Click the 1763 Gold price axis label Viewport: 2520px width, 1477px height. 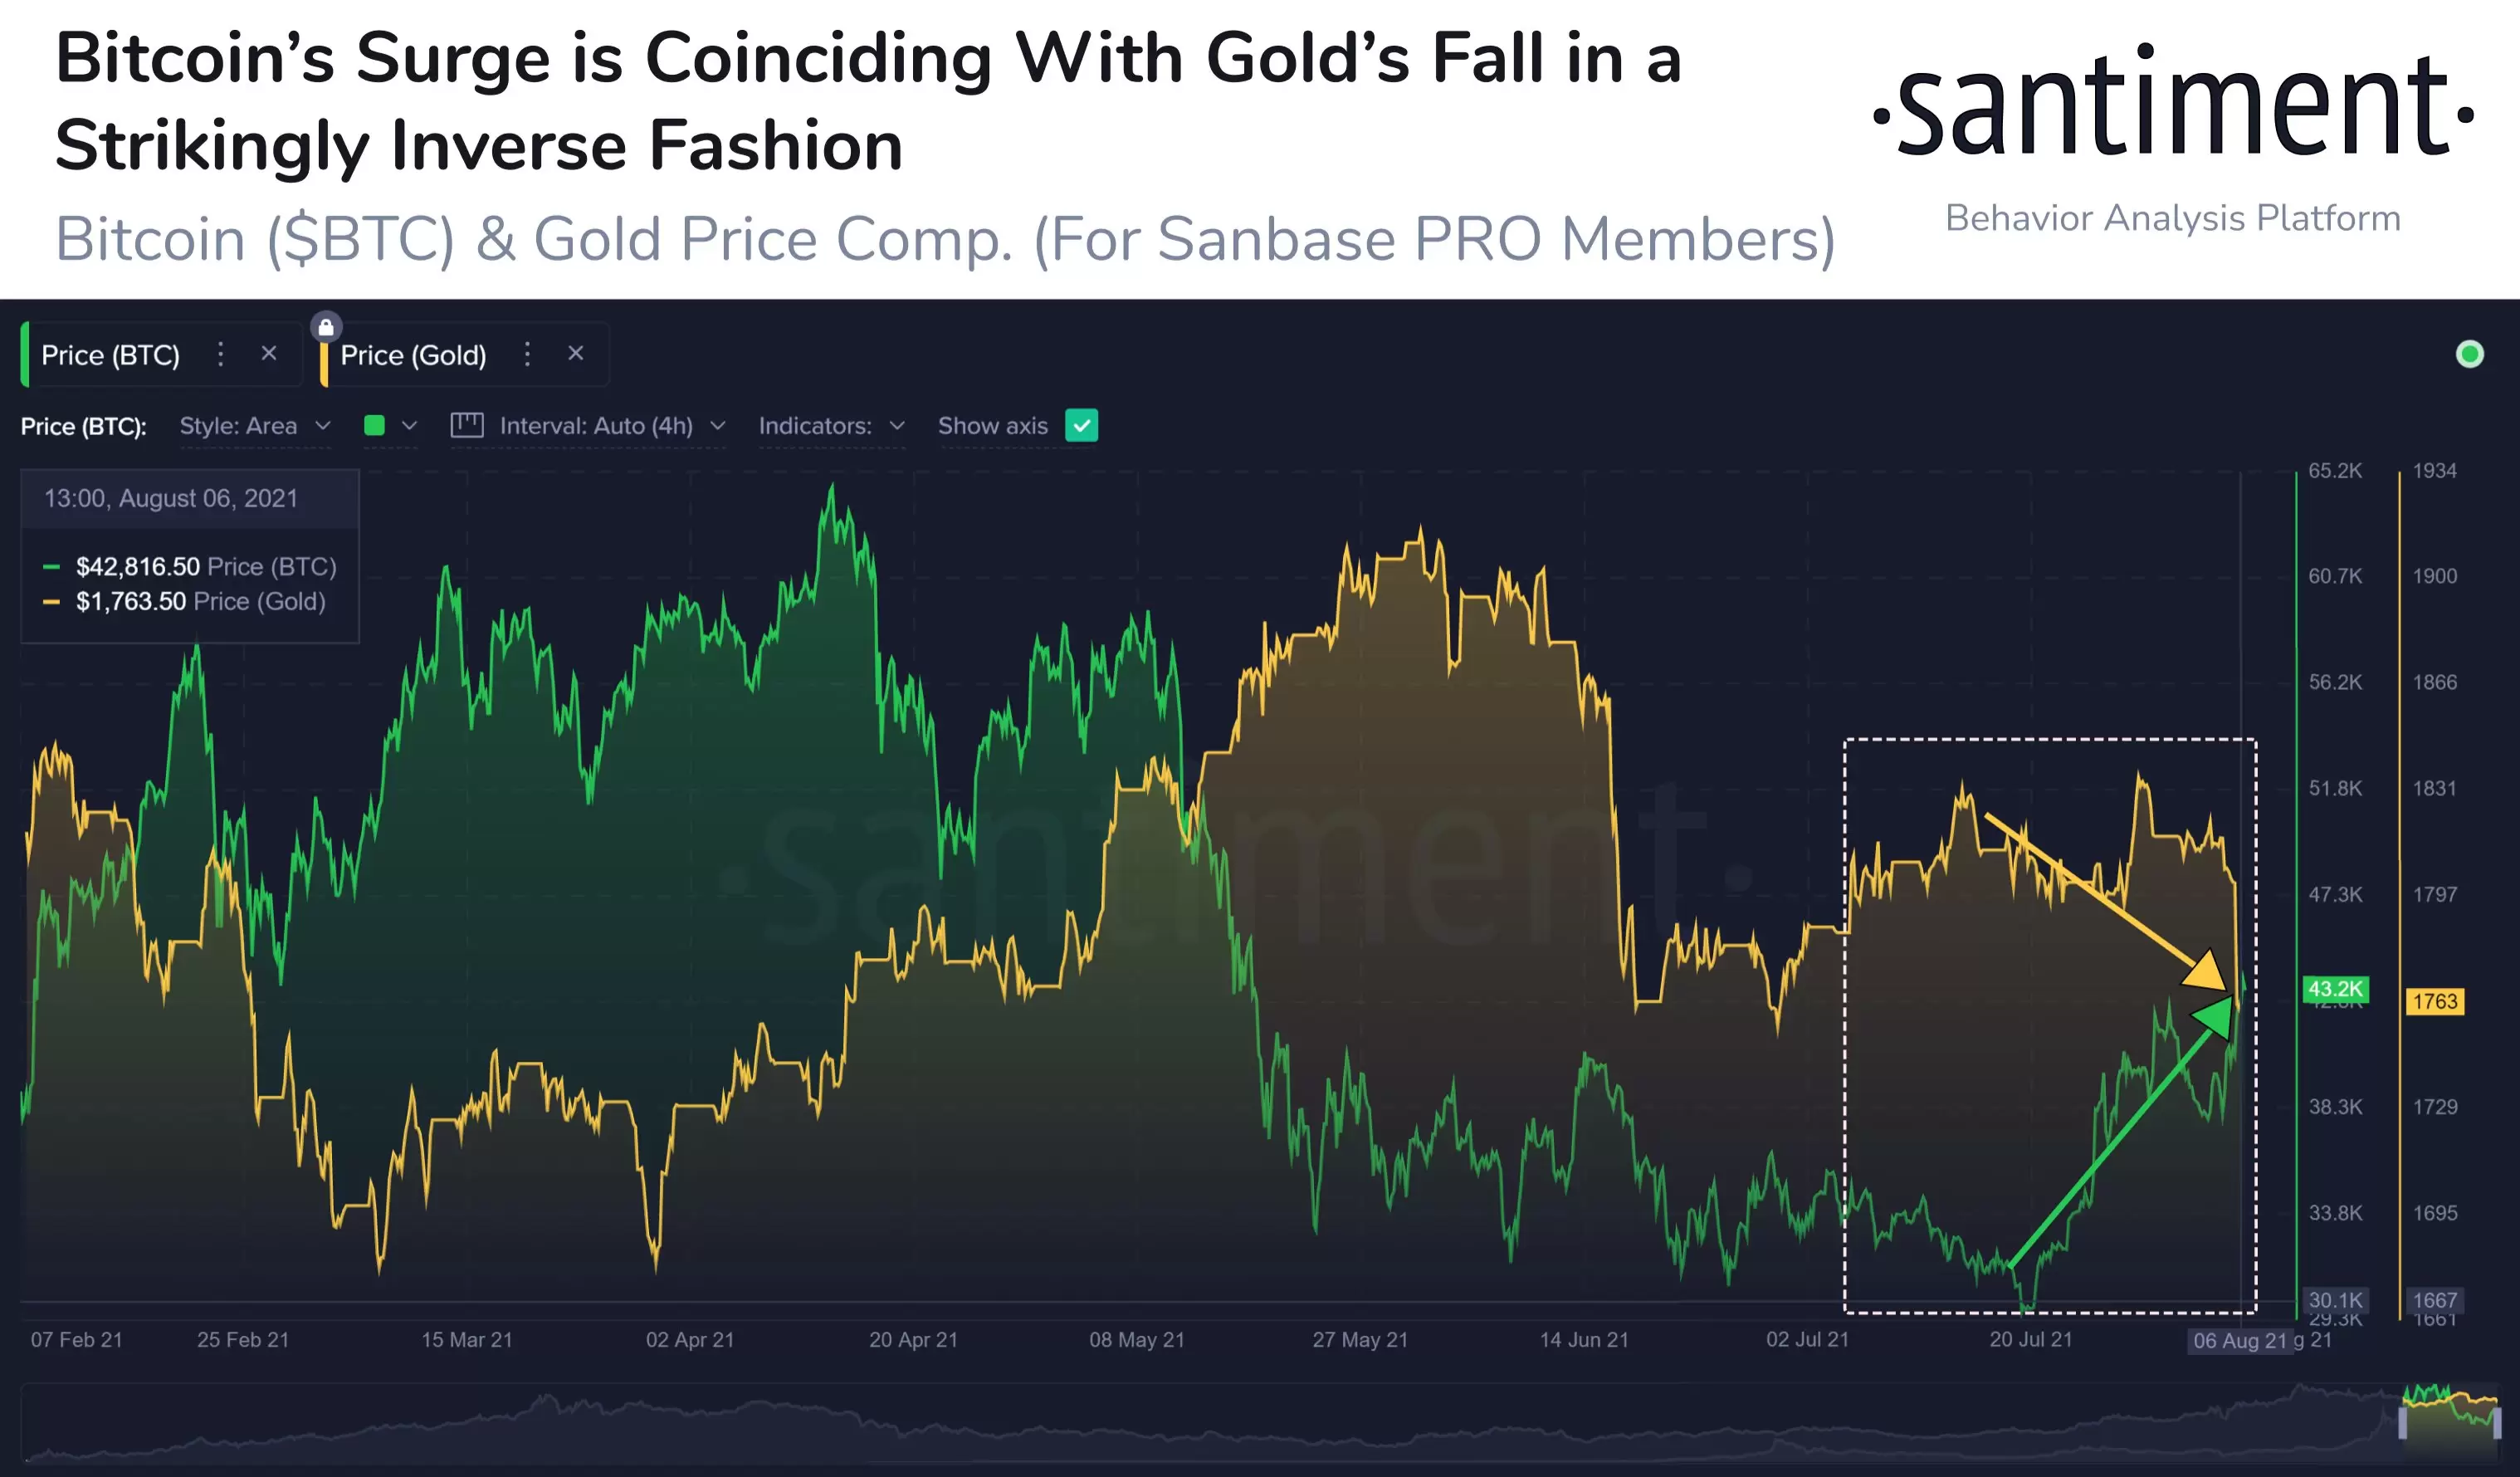(x=2434, y=1001)
